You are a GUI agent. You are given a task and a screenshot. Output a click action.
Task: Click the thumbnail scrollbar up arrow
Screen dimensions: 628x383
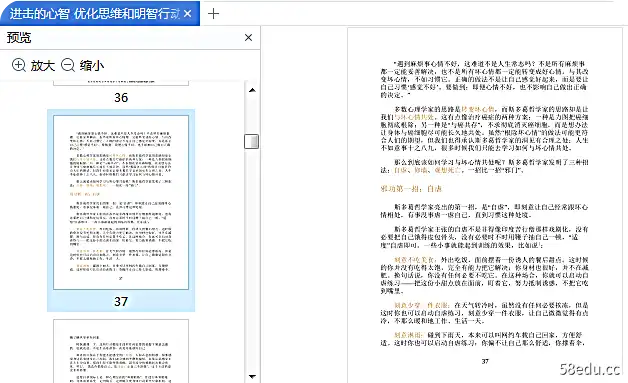coord(252,90)
